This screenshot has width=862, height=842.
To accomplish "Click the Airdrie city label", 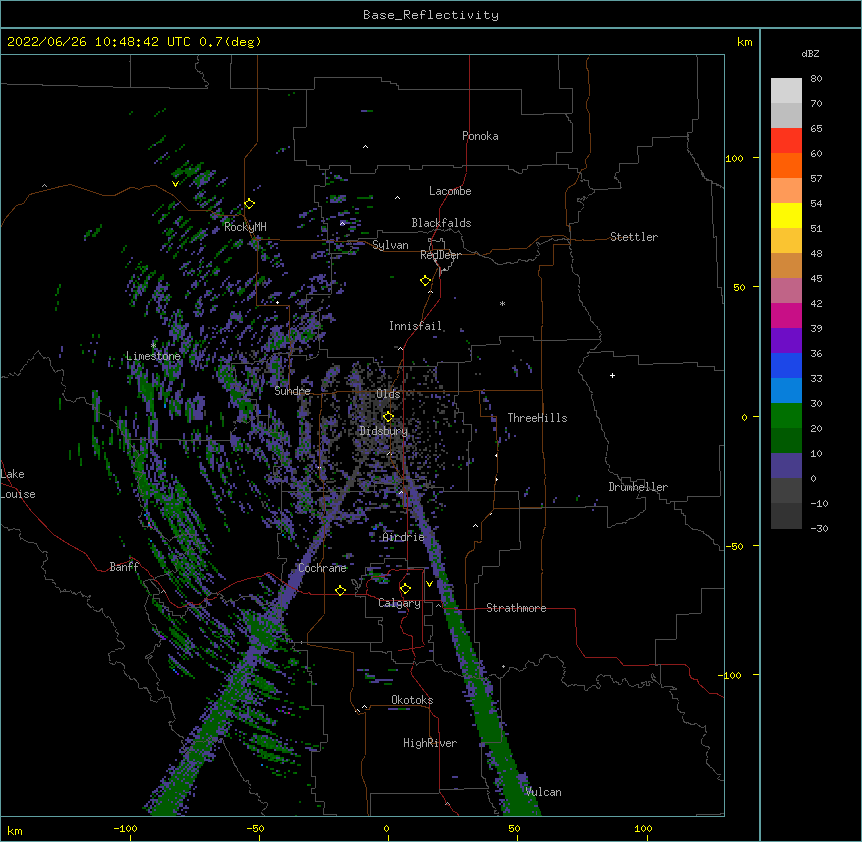I will point(404,537).
